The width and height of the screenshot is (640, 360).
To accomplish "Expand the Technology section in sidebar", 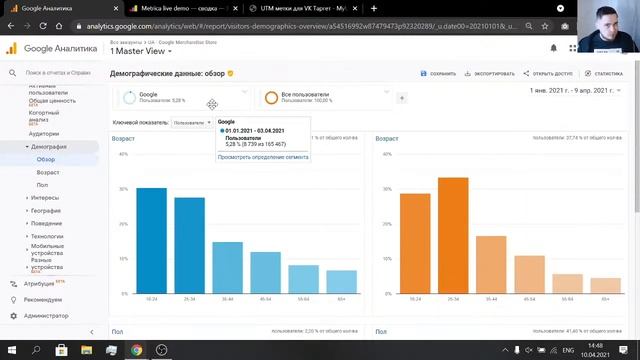I will point(27,236).
